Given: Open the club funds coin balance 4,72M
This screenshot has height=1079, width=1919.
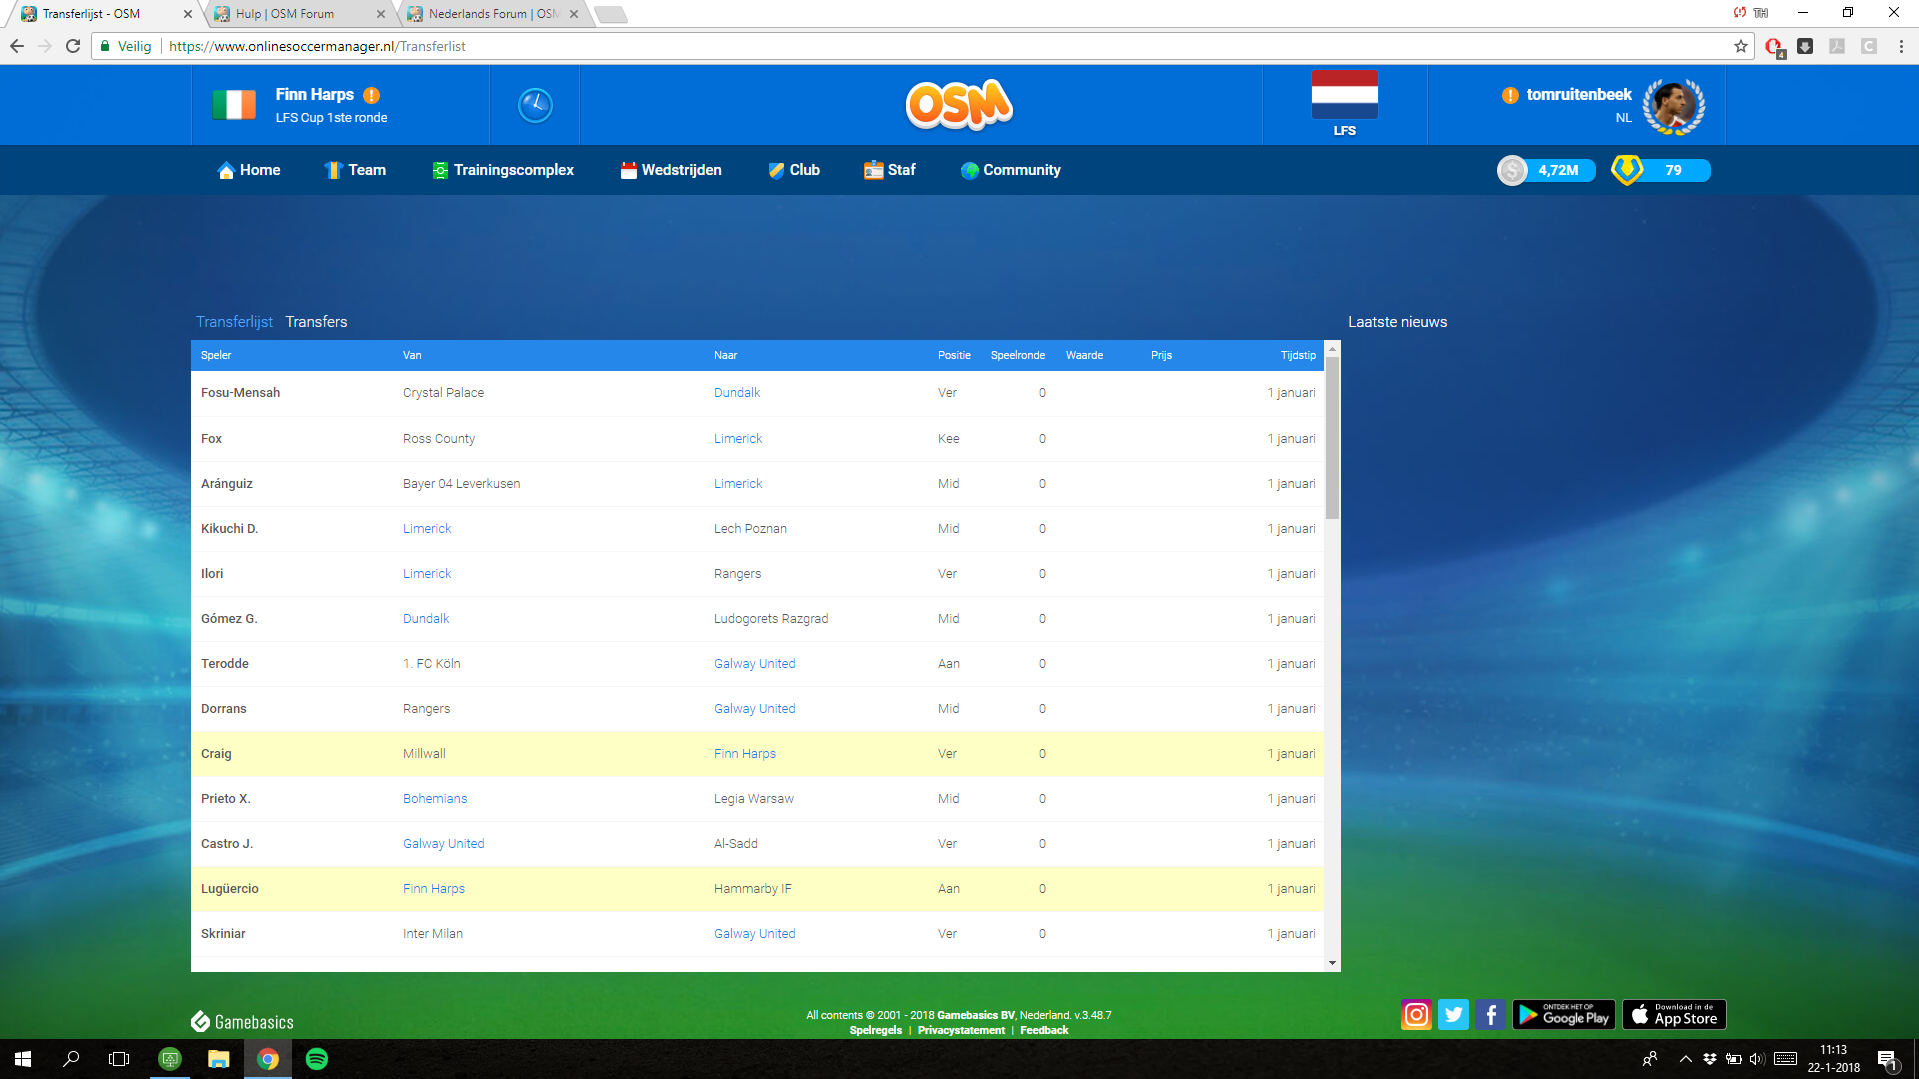Looking at the screenshot, I should pyautogui.click(x=1546, y=170).
